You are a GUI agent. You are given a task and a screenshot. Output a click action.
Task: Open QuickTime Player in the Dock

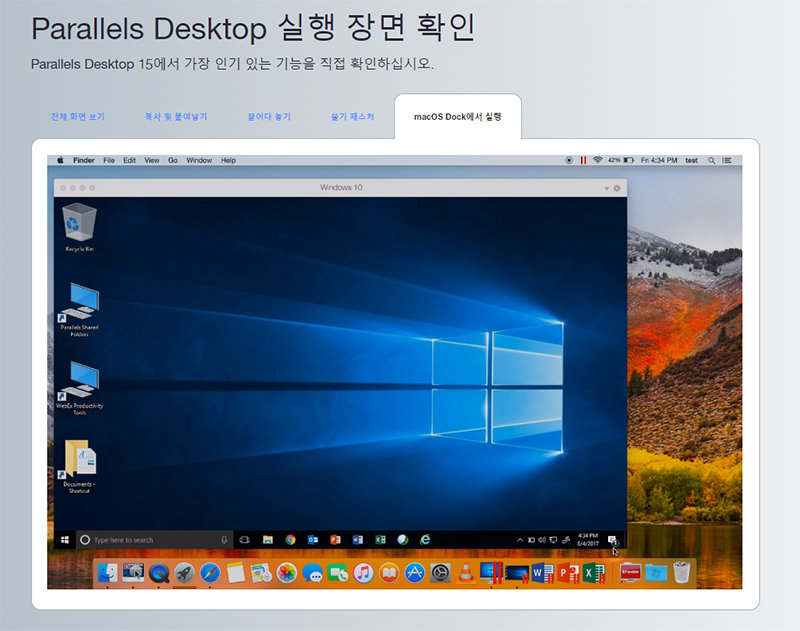point(159,573)
